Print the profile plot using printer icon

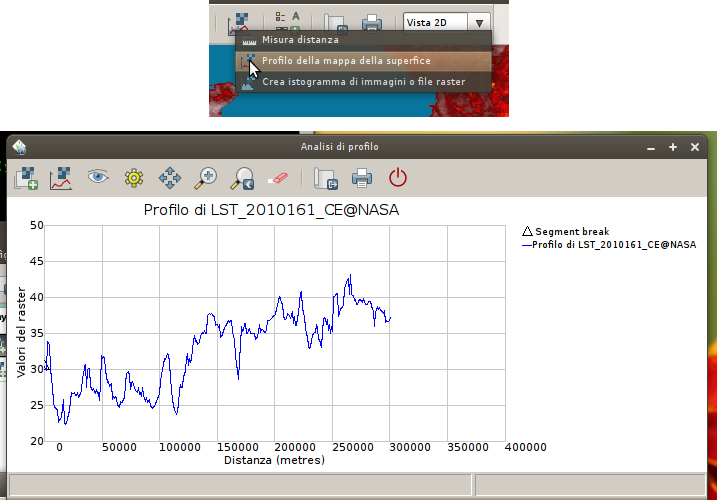coord(362,178)
